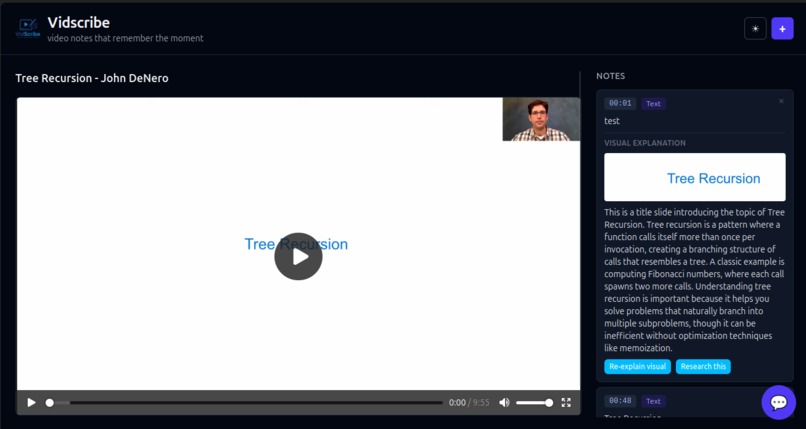Enter fullscreen with the expand icon
Image resolution: width=806 pixels, height=429 pixels.
coord(566,403)
